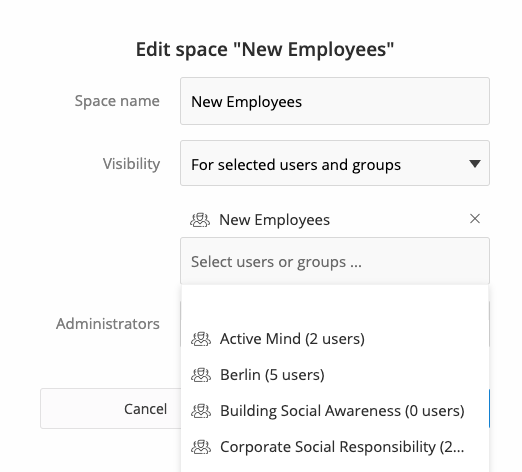Open the Visibility dropdown arrow
The height and width of the screenshot is (472, 522).
pyautogui.click(x=475, y=164)
